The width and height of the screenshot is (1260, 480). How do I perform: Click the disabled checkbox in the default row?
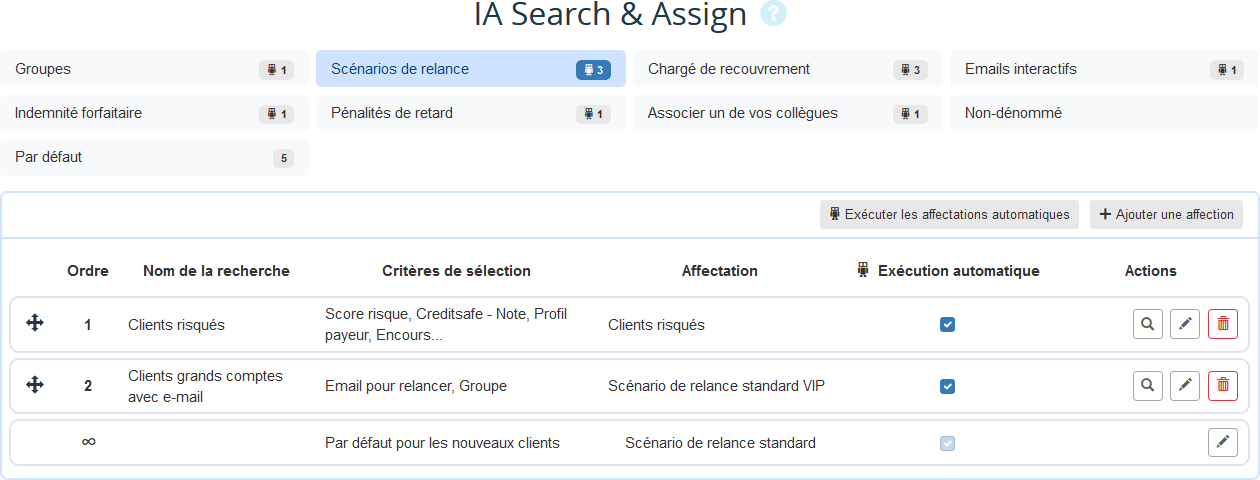point(948,443)
